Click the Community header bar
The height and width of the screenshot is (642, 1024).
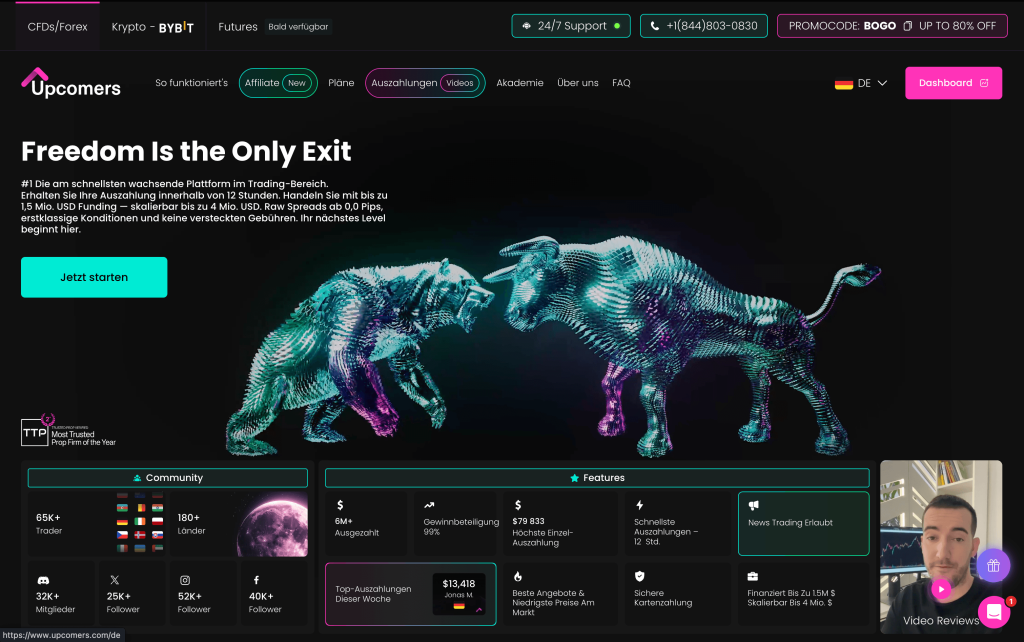point(168,477)
